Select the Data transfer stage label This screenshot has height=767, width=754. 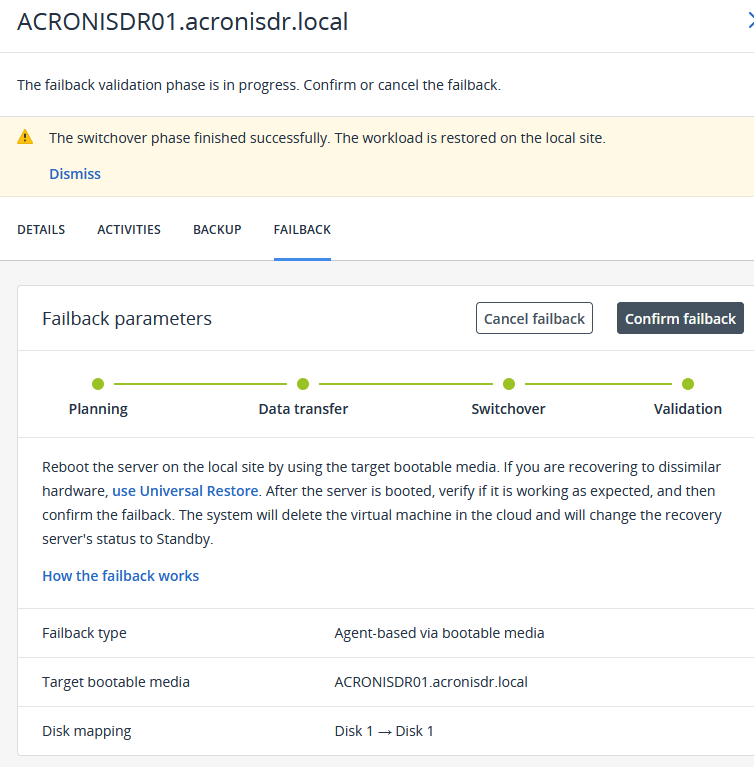(303, 409)
